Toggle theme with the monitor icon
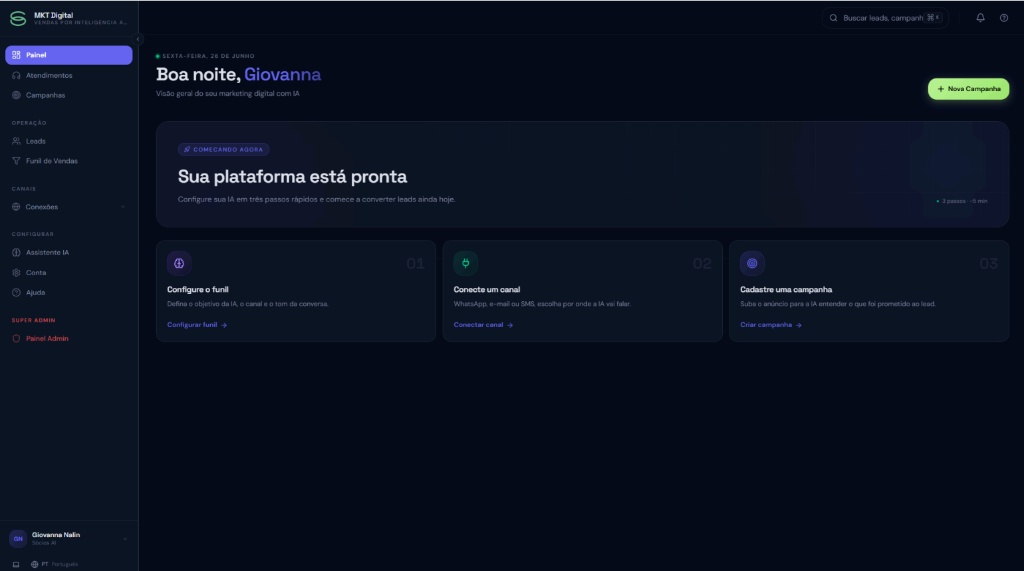 pos(16,564)
